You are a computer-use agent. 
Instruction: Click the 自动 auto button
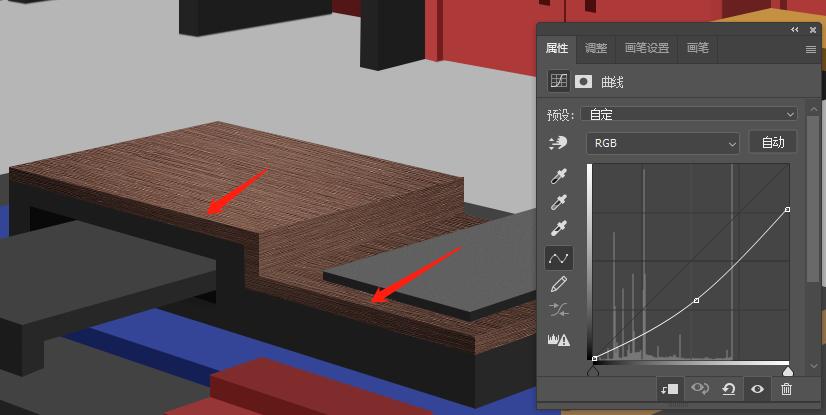[x=773, y=142]
